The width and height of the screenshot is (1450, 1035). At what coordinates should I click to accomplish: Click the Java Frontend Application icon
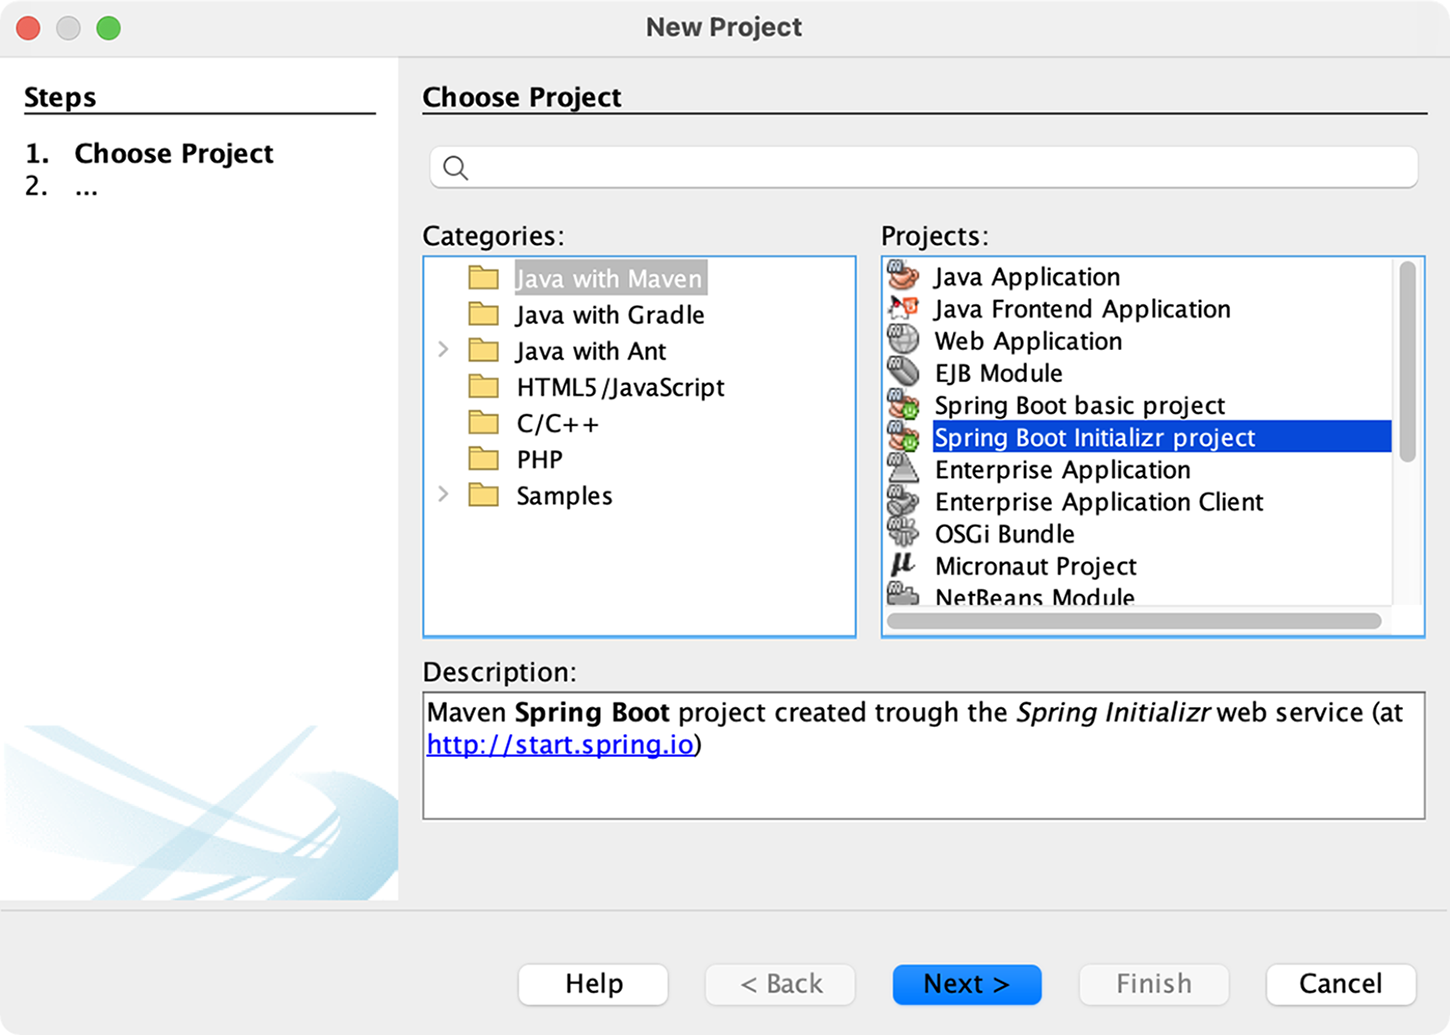coord(903,308)
